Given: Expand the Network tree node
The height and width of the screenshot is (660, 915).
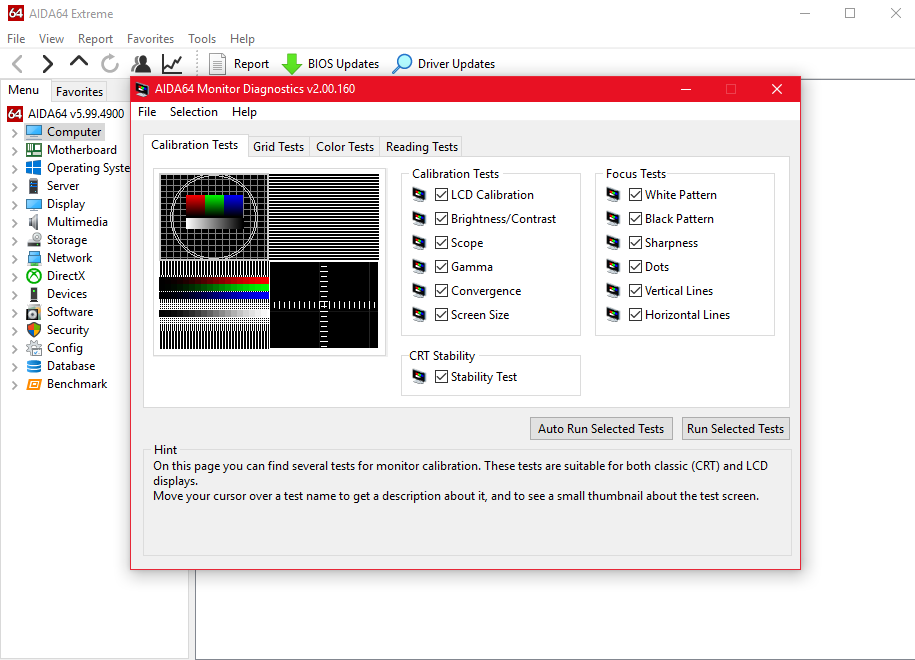Looking at the screenshot, I should click(x=15, y=259).
